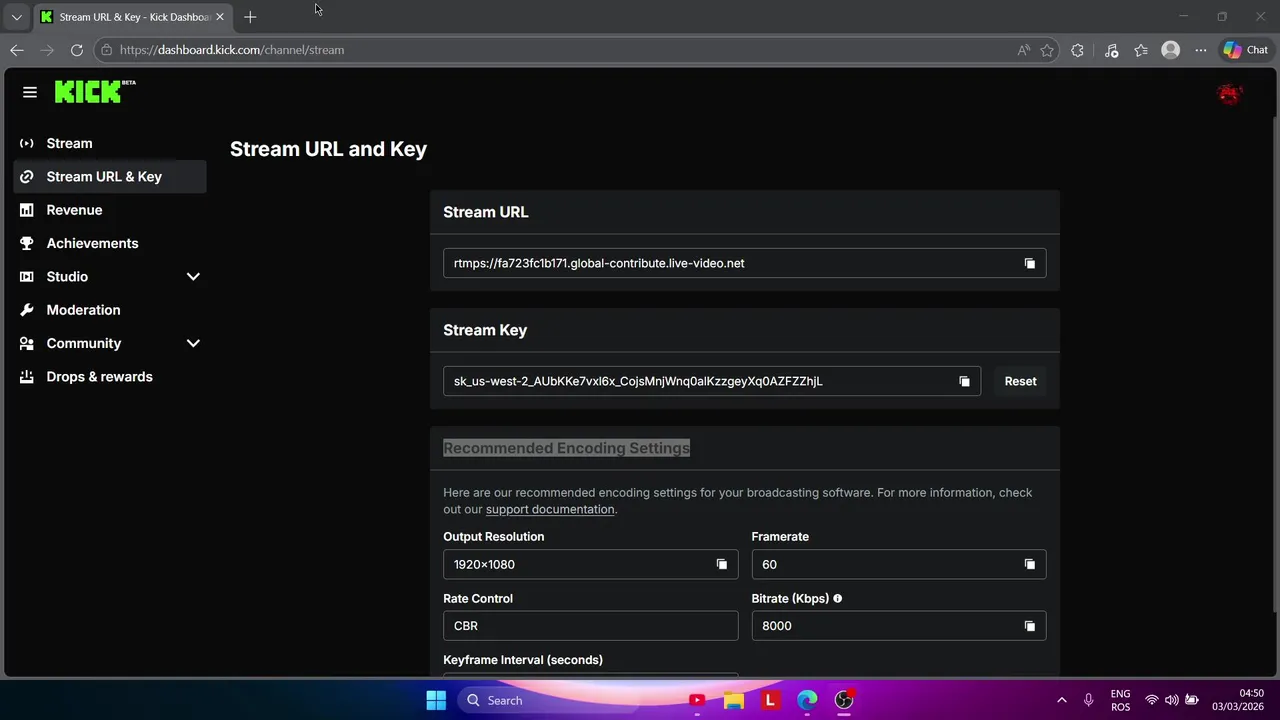The image size is (1280, 720).
Task: Click the browser address bar URL
Action: pos(232,50)
